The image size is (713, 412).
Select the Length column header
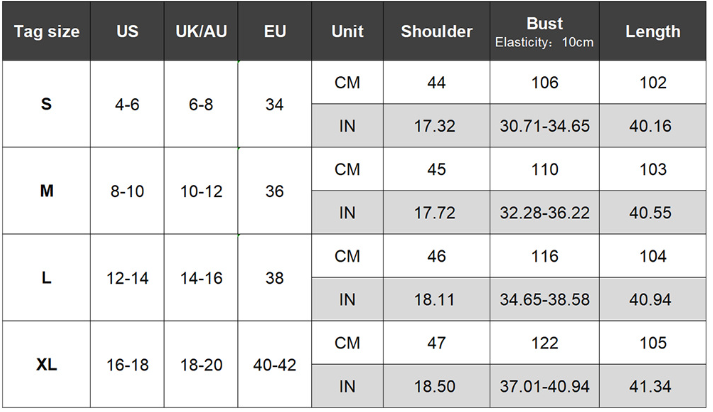(652, 32)
